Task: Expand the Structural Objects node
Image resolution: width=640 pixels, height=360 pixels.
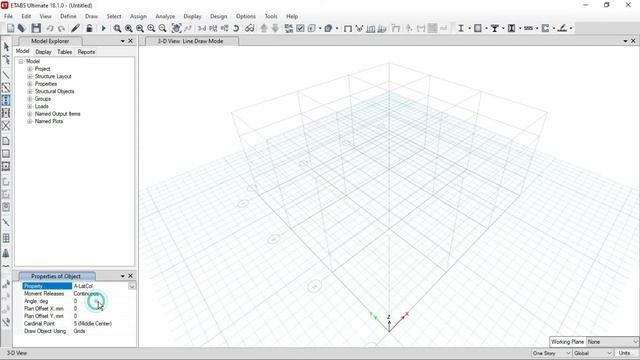Action: point(29,91)
